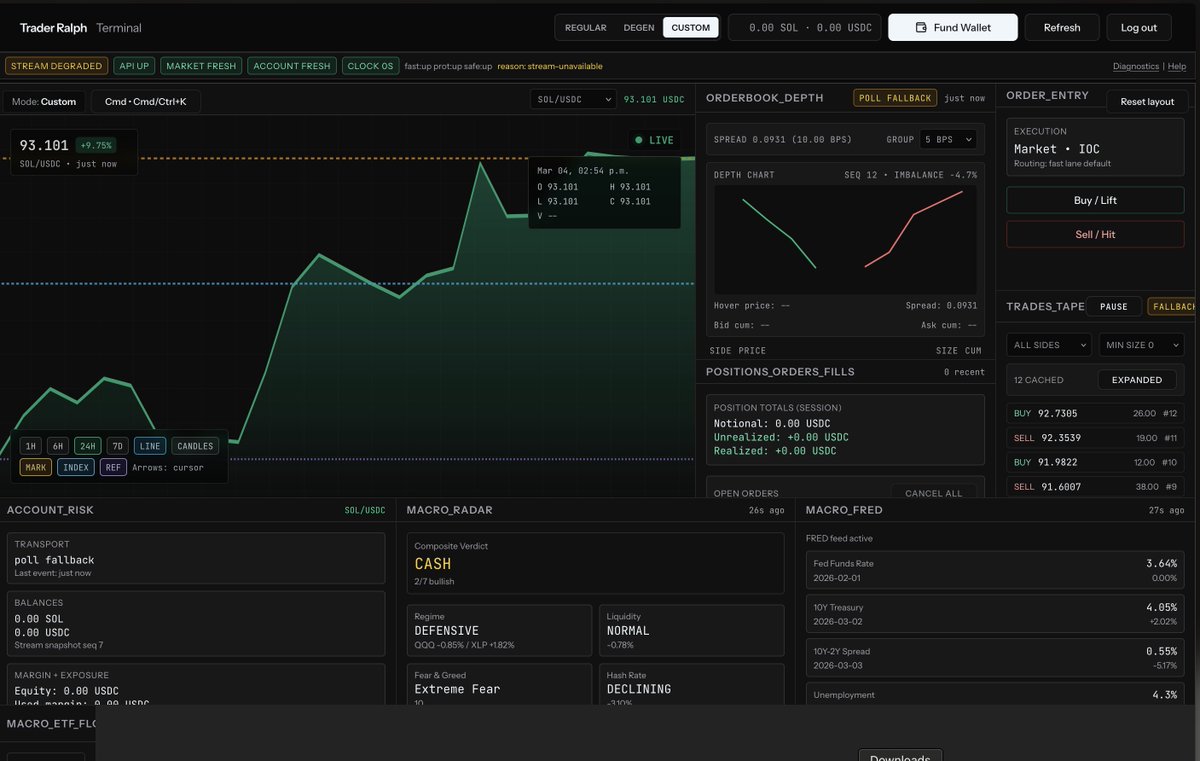Click the Sell / Hit button
This screenshot has height=761, width=1200.
pos(1095,234)
